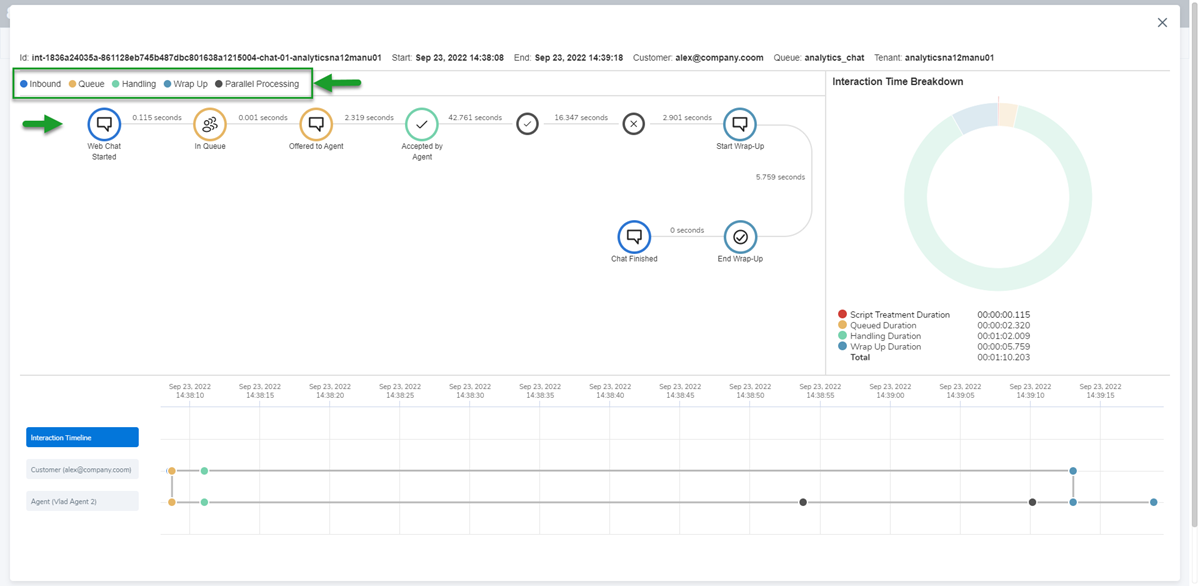
Task: Select the Agent (Vlad Agent 2) row label
Action: (82, 501)
